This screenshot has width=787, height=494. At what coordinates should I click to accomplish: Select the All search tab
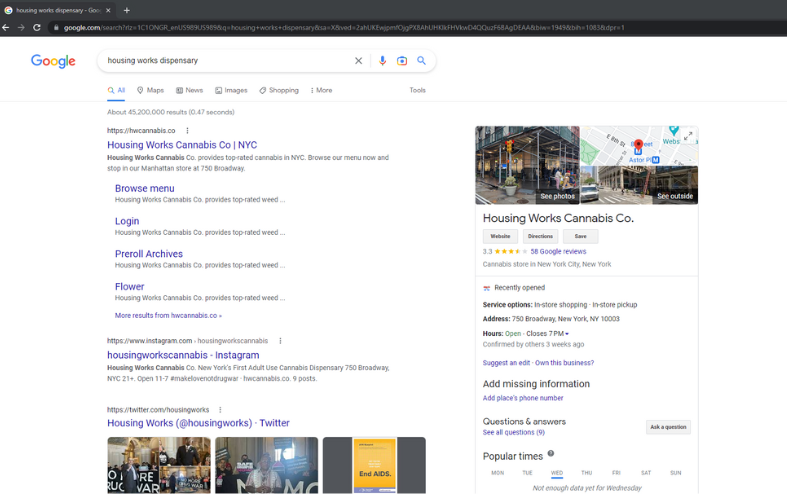point(116,90)
